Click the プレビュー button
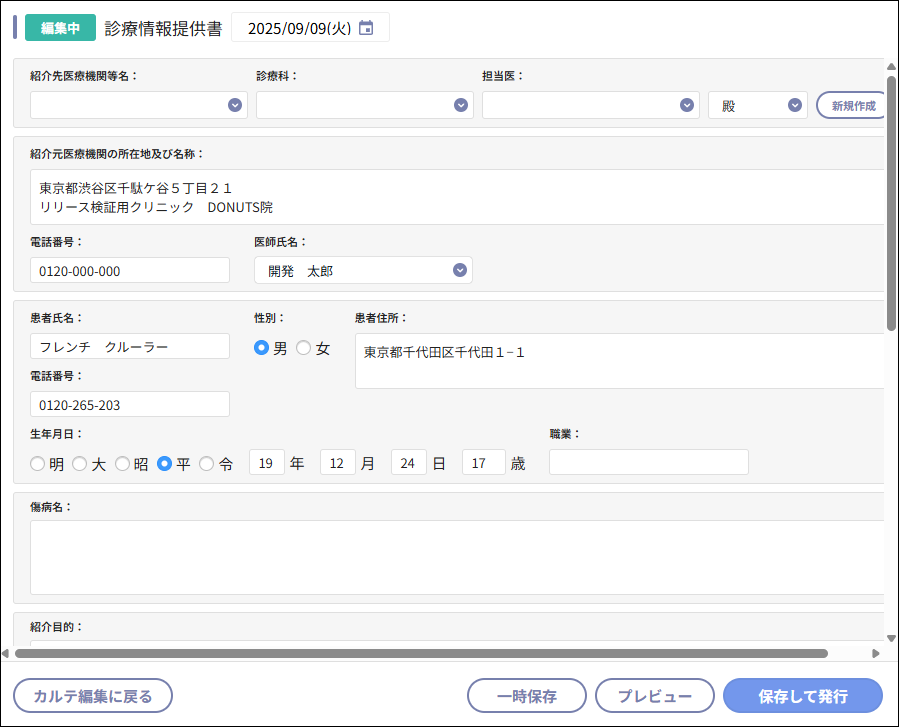The image size is (899, 727). [655, 696]
